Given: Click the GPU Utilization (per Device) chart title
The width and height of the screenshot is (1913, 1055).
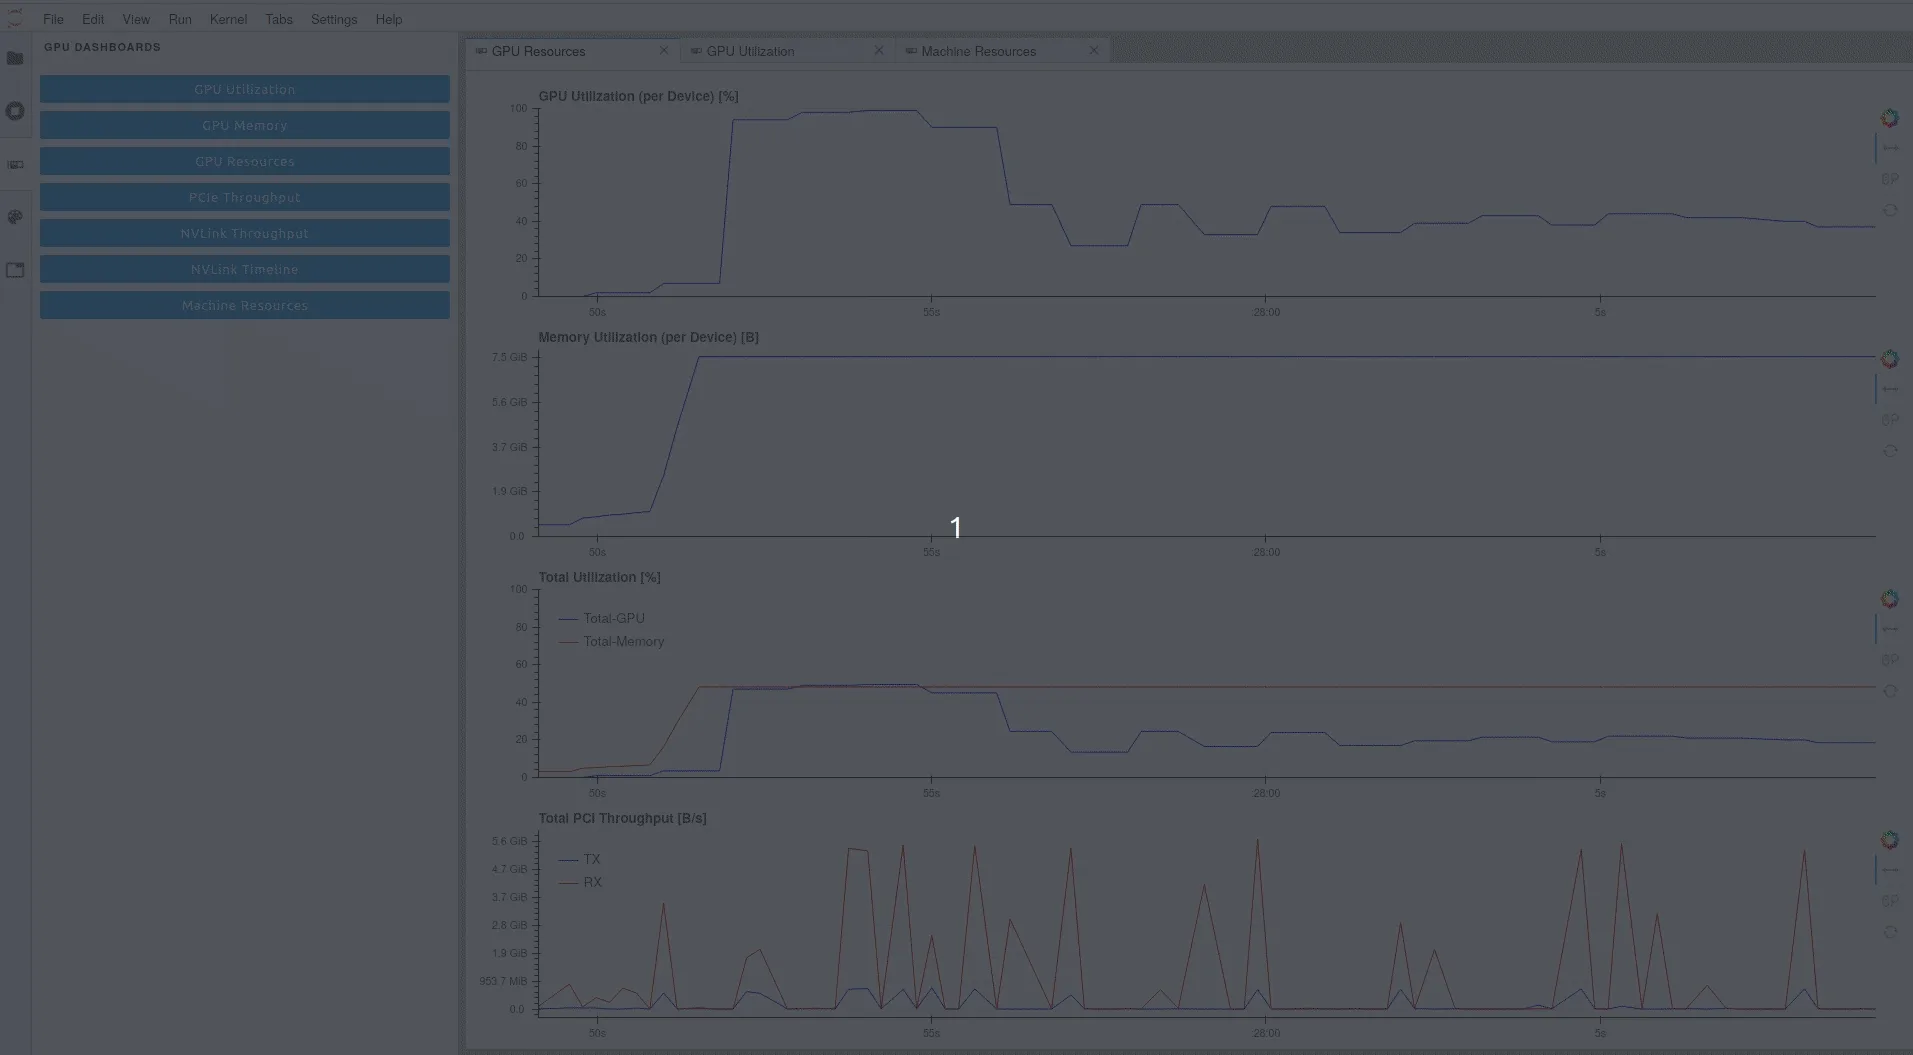Looking at the screenshot, I should tap(638, 96).
